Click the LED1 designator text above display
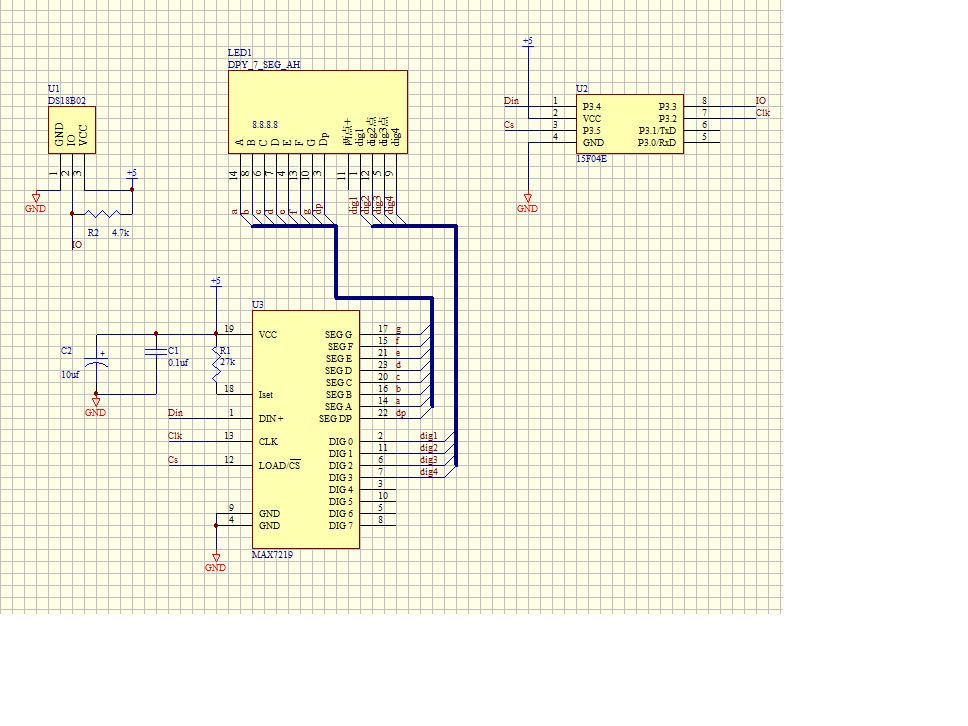This screenshot has height=726, width=968. pos(240,53)
